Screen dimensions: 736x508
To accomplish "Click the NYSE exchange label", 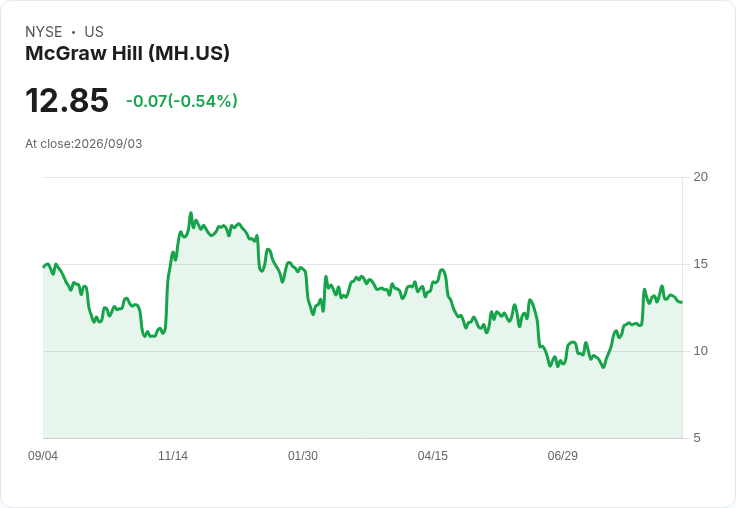I will point(44,32).
